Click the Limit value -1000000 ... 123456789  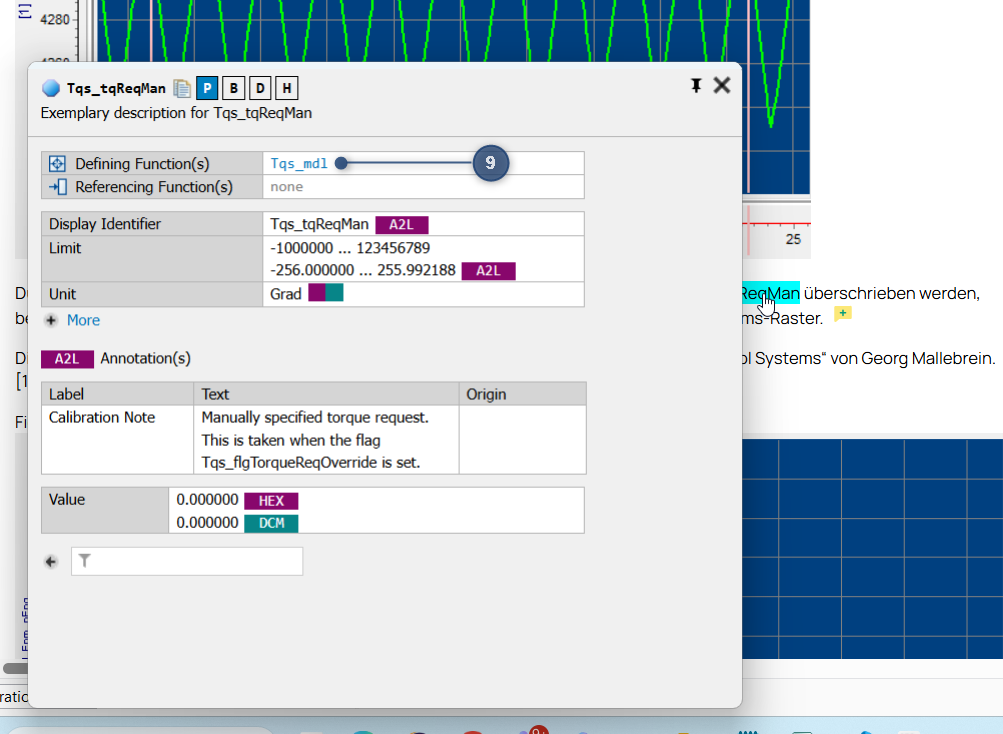click(350, 248)
